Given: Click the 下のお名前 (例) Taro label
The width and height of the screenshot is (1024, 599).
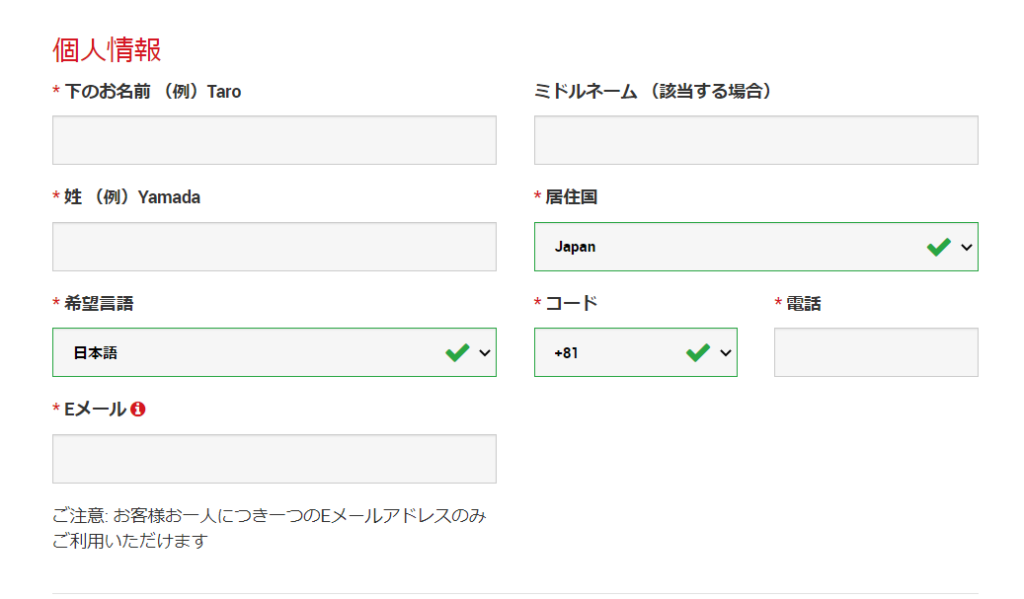Looking at the screenshot, I should 153,91.
